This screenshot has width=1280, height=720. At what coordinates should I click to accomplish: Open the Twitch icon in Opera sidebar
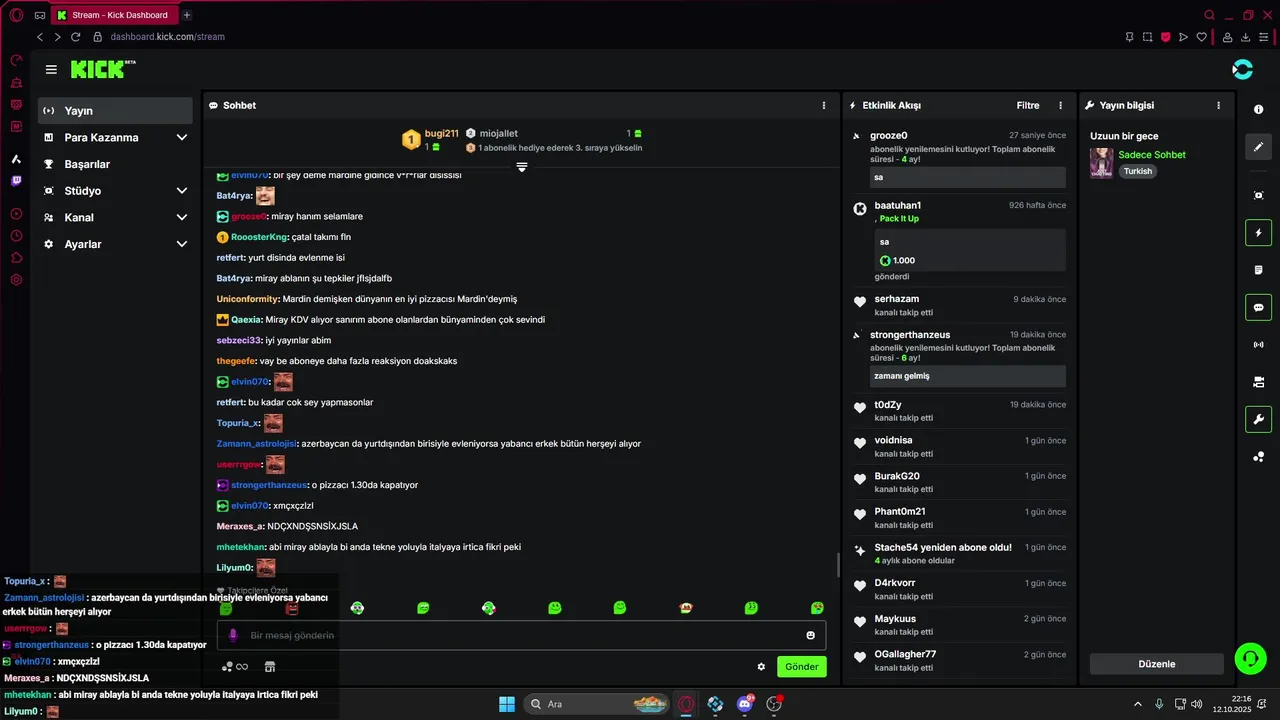(16, 181)
